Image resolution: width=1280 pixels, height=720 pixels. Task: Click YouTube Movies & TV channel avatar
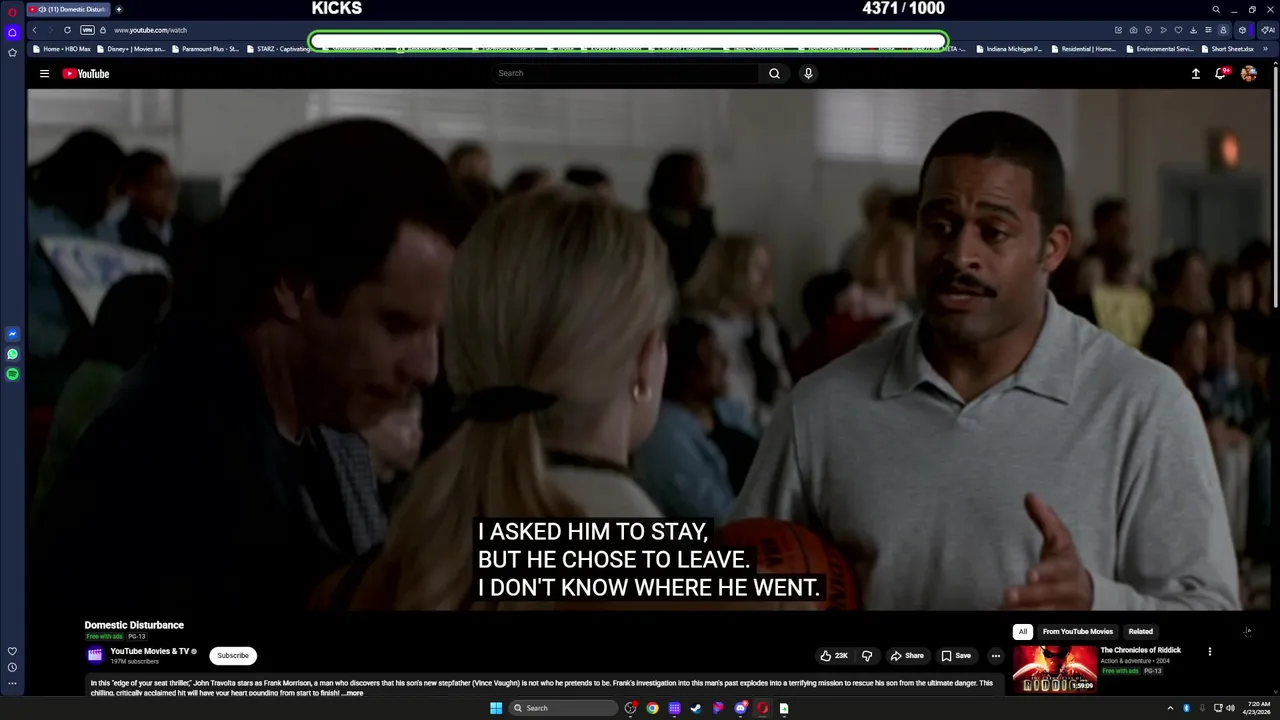[95, 655]
